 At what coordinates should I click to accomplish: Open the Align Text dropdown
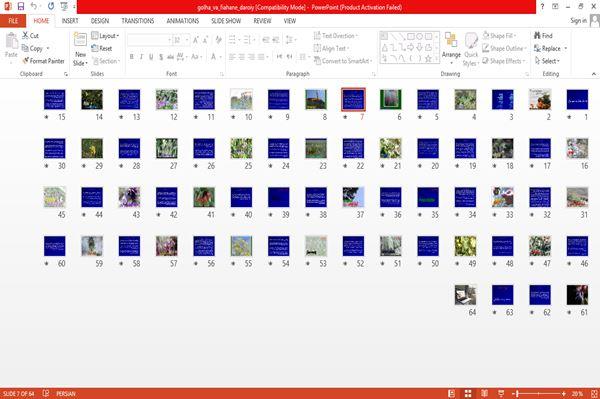pos(331,48)
